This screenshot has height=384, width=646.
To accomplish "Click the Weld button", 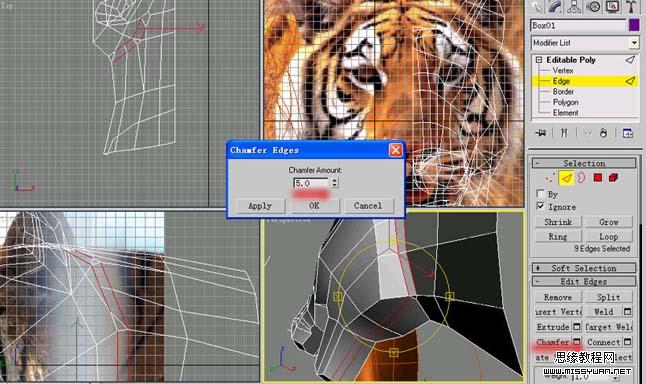I will pos(604,312).
